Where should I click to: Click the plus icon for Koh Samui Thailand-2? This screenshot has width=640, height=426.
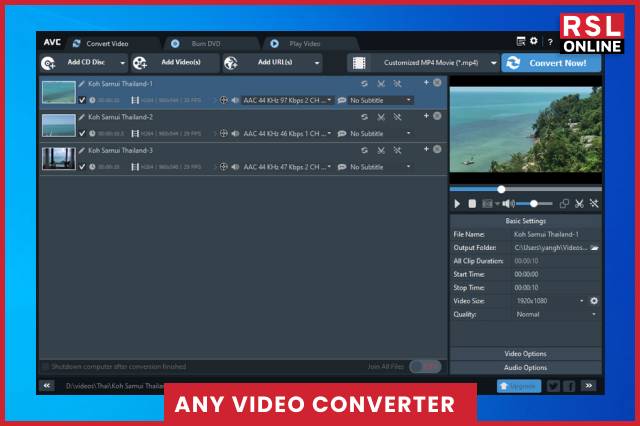pos(426,116)
